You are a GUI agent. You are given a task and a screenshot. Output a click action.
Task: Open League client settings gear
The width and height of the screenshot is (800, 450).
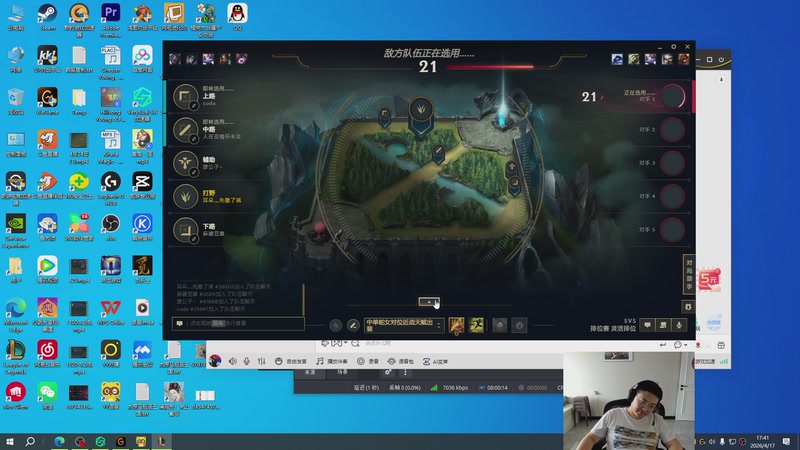[673, 46]
